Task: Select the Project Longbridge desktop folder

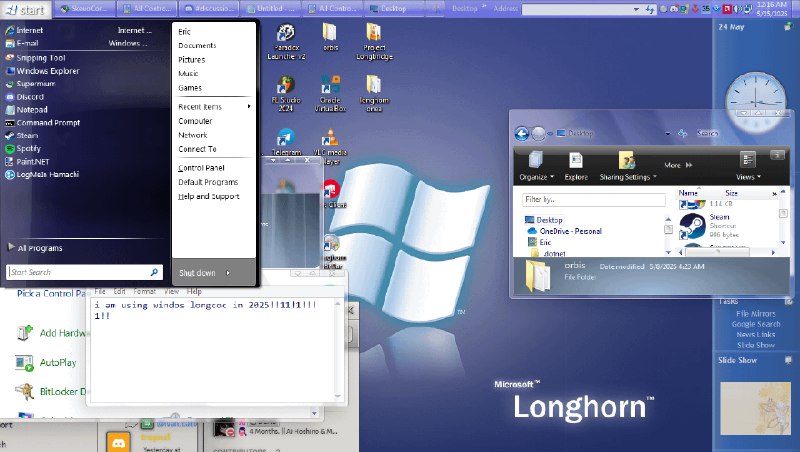Action: (374, 42)
